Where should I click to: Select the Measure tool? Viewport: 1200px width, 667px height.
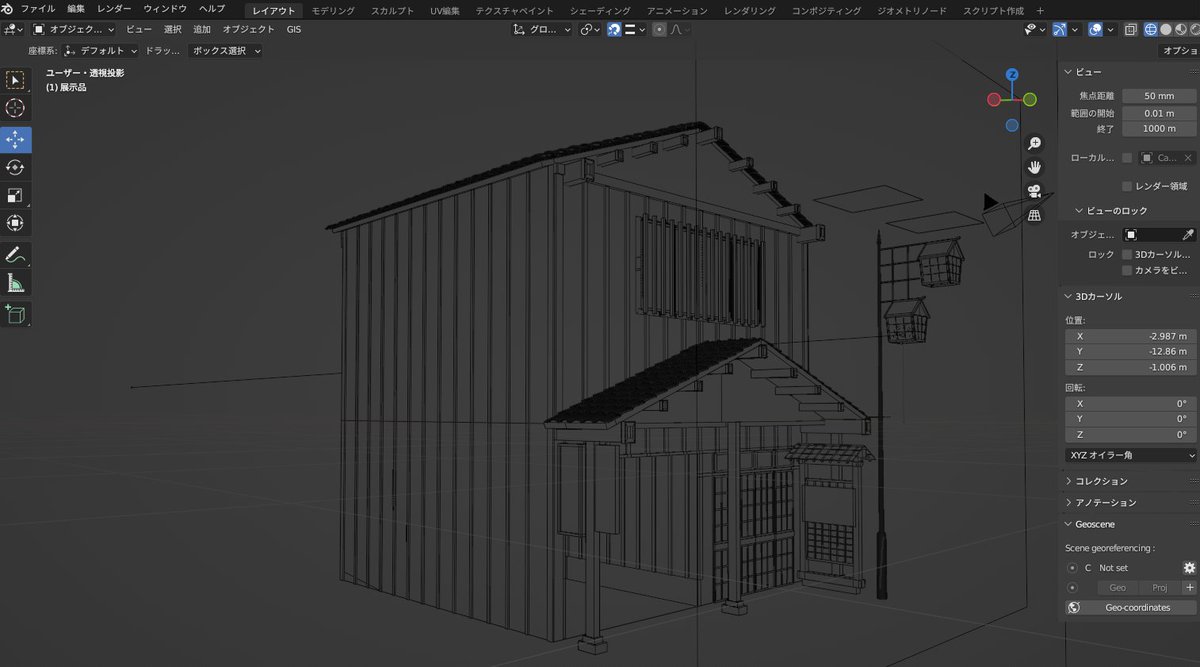click(x=16, y=283)
